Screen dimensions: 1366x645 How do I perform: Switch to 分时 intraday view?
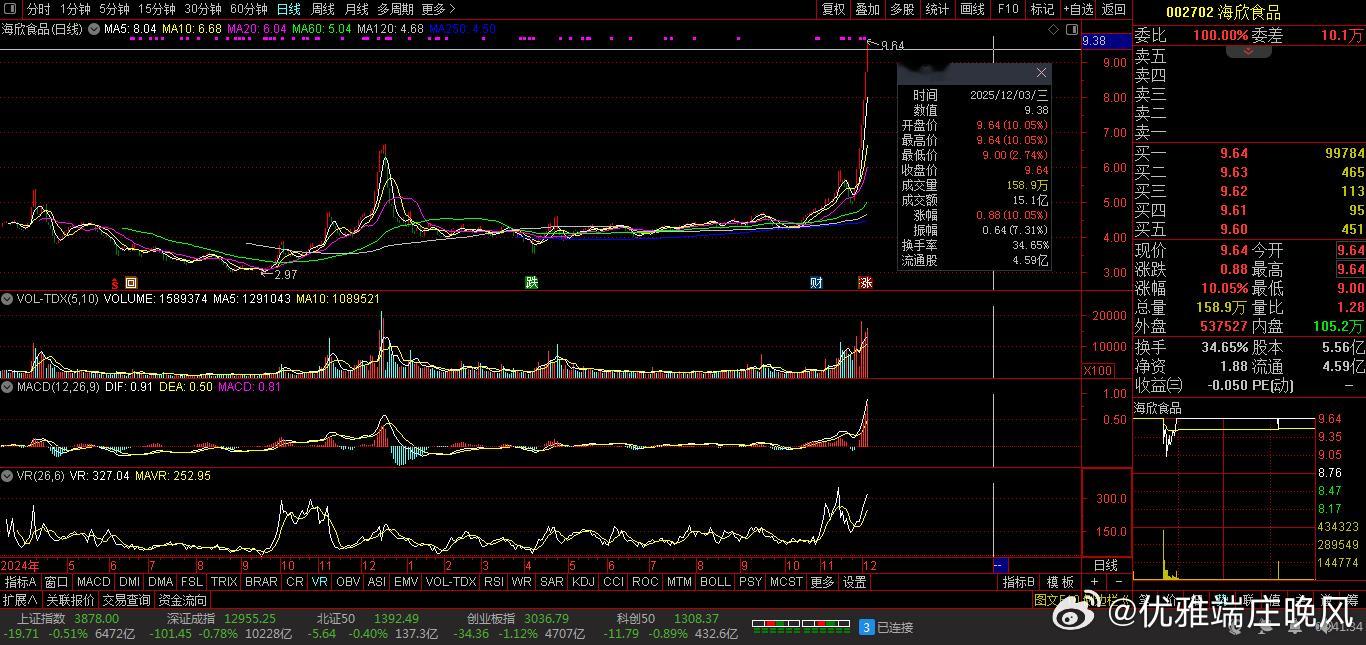pyautogui.click(x=38, y=9)
